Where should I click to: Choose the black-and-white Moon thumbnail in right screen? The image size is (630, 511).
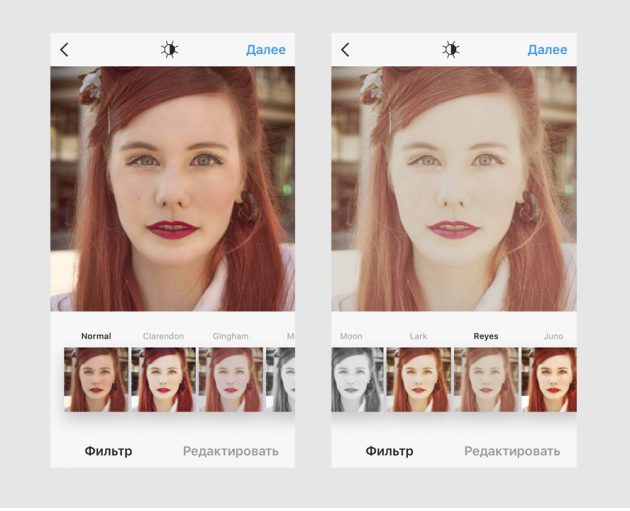(358, 380)
